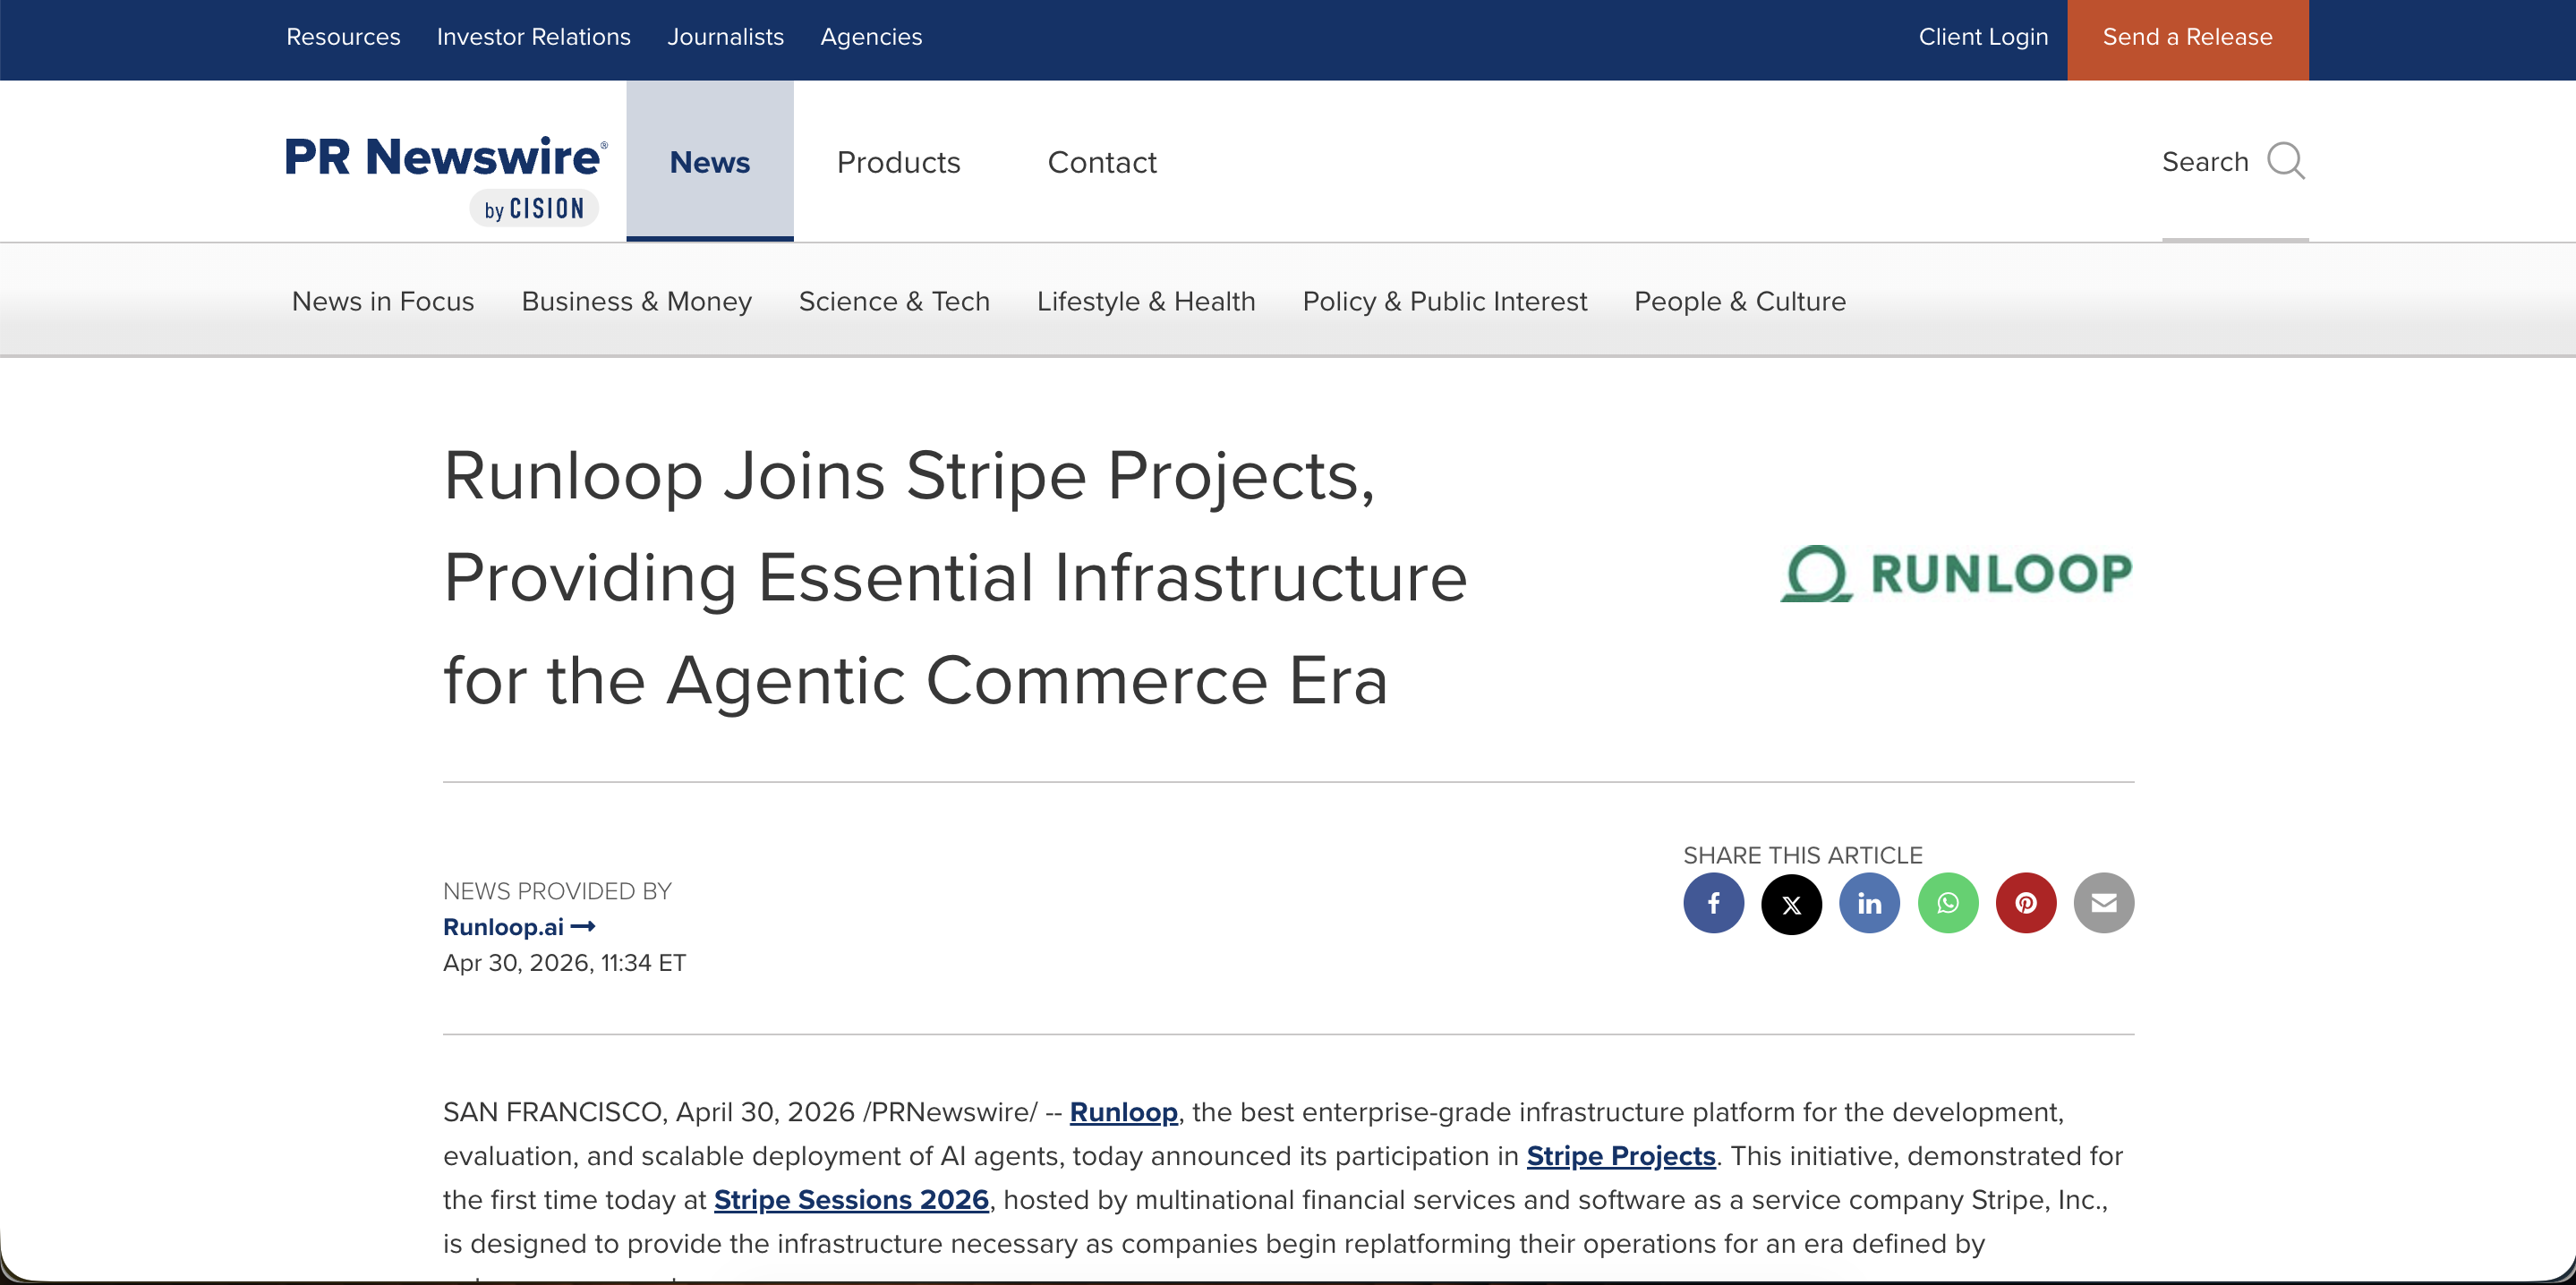Click the Runloop company logo
Viewport: 2576px width, 1285px height.
pyautogui.click(x=1956, y=573)
